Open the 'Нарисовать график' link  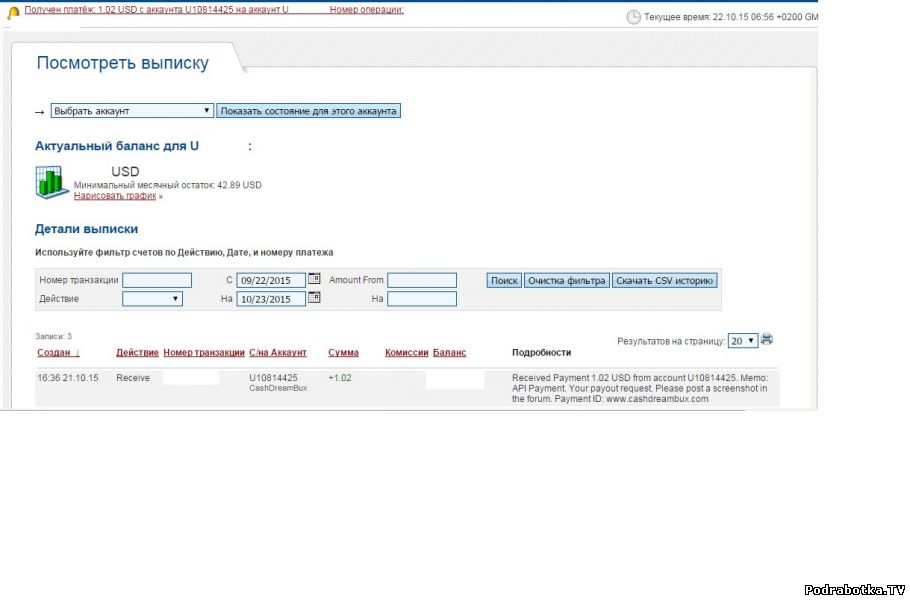pos(115,196)
